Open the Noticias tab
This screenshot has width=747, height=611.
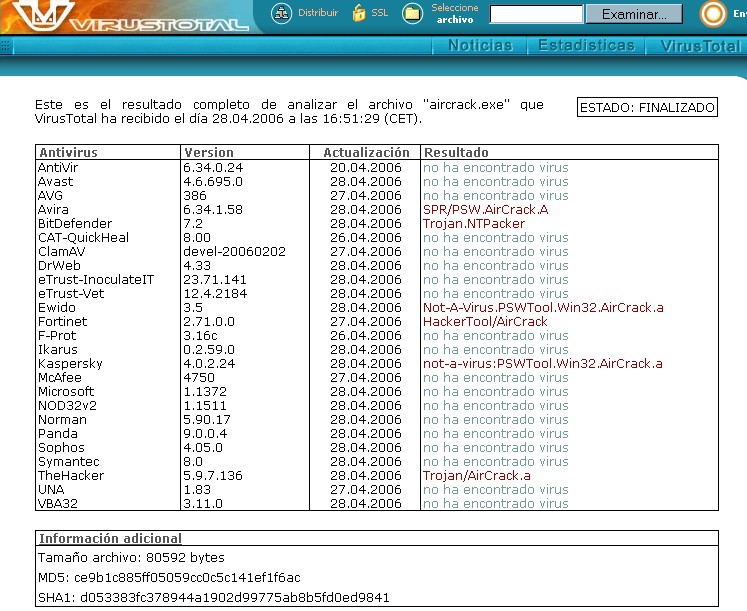tap(480, 46)
